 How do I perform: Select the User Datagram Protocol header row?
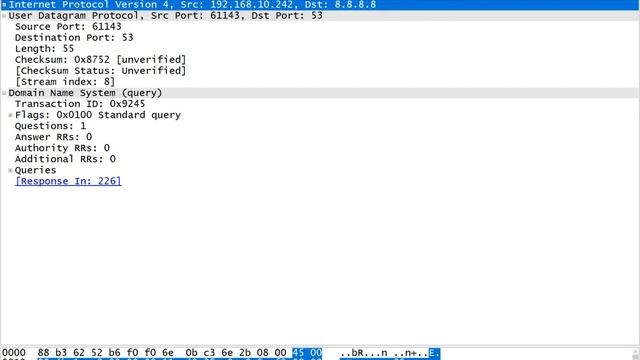pos(320,16)
